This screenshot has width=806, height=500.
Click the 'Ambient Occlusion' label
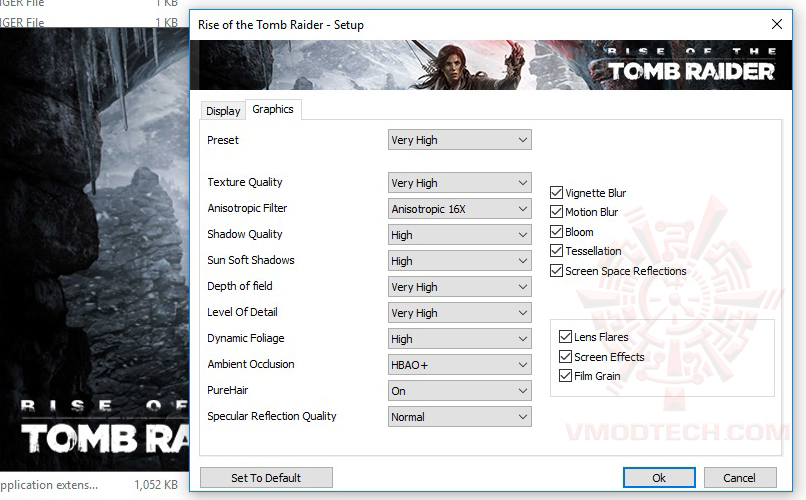pos(251,364)
